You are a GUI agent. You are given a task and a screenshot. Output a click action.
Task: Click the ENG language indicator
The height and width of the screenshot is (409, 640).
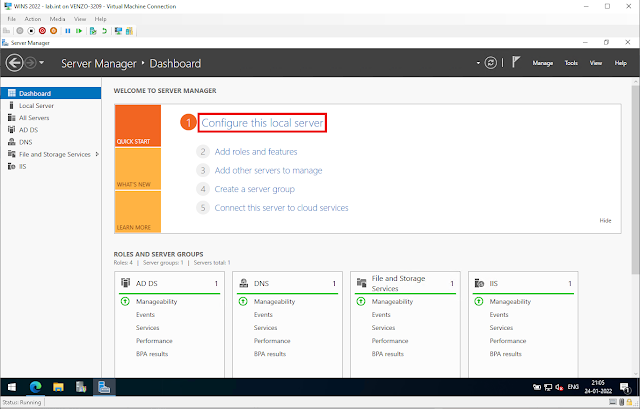[x=573, y=387]
